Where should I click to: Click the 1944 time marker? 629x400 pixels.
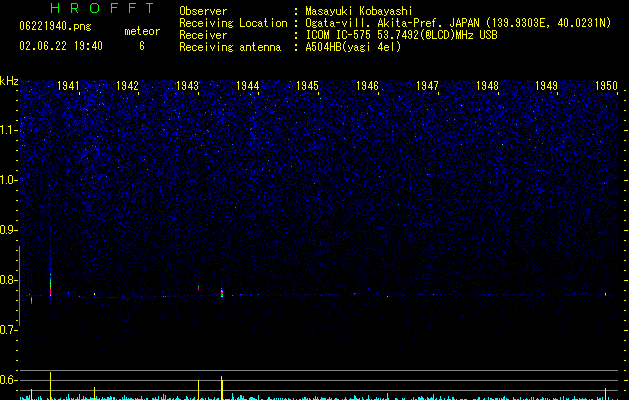(x=248, y=85)
